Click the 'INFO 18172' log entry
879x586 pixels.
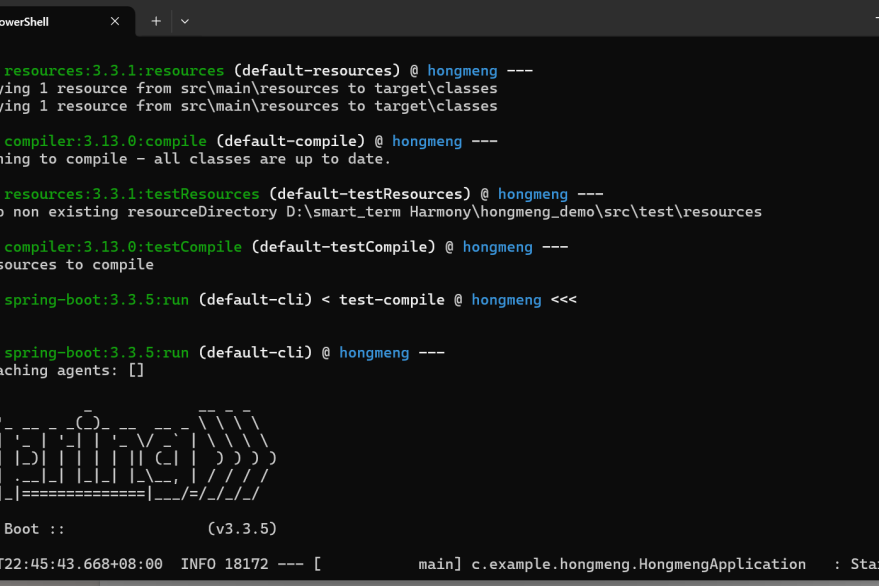click(225, 564)
